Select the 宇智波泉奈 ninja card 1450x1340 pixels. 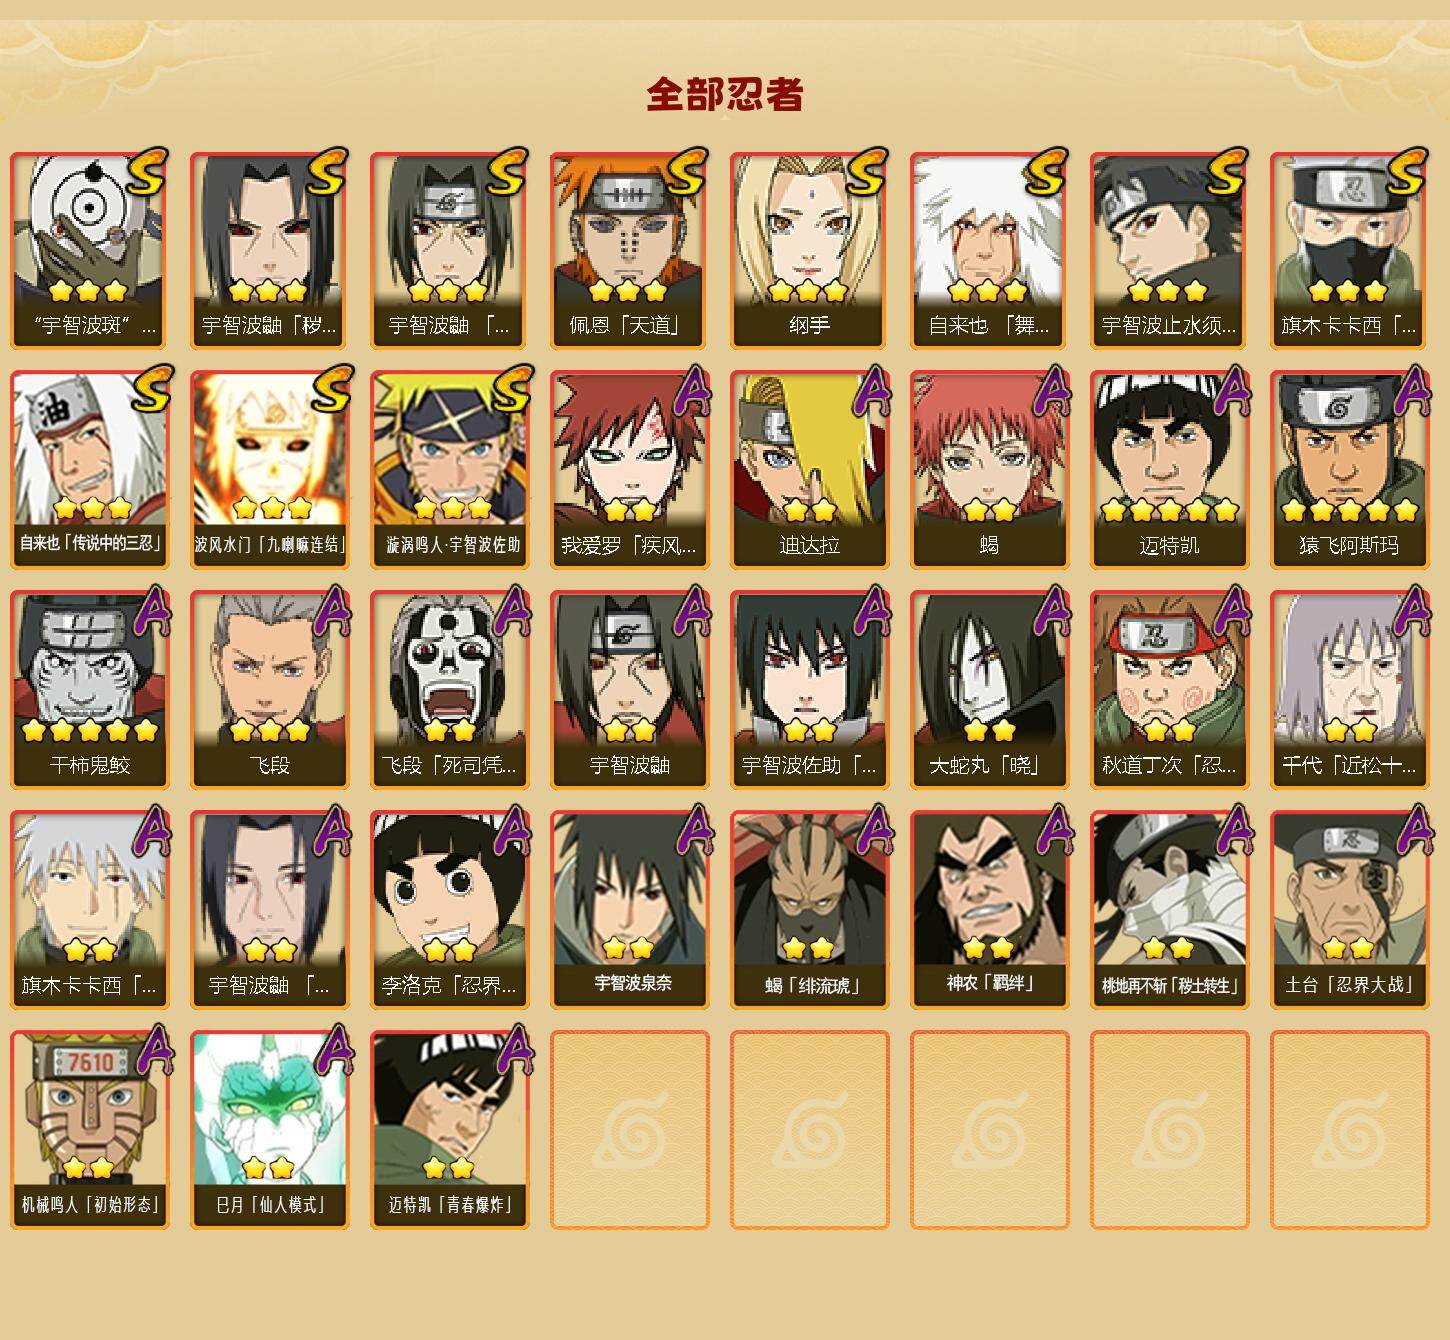[629, 910]
